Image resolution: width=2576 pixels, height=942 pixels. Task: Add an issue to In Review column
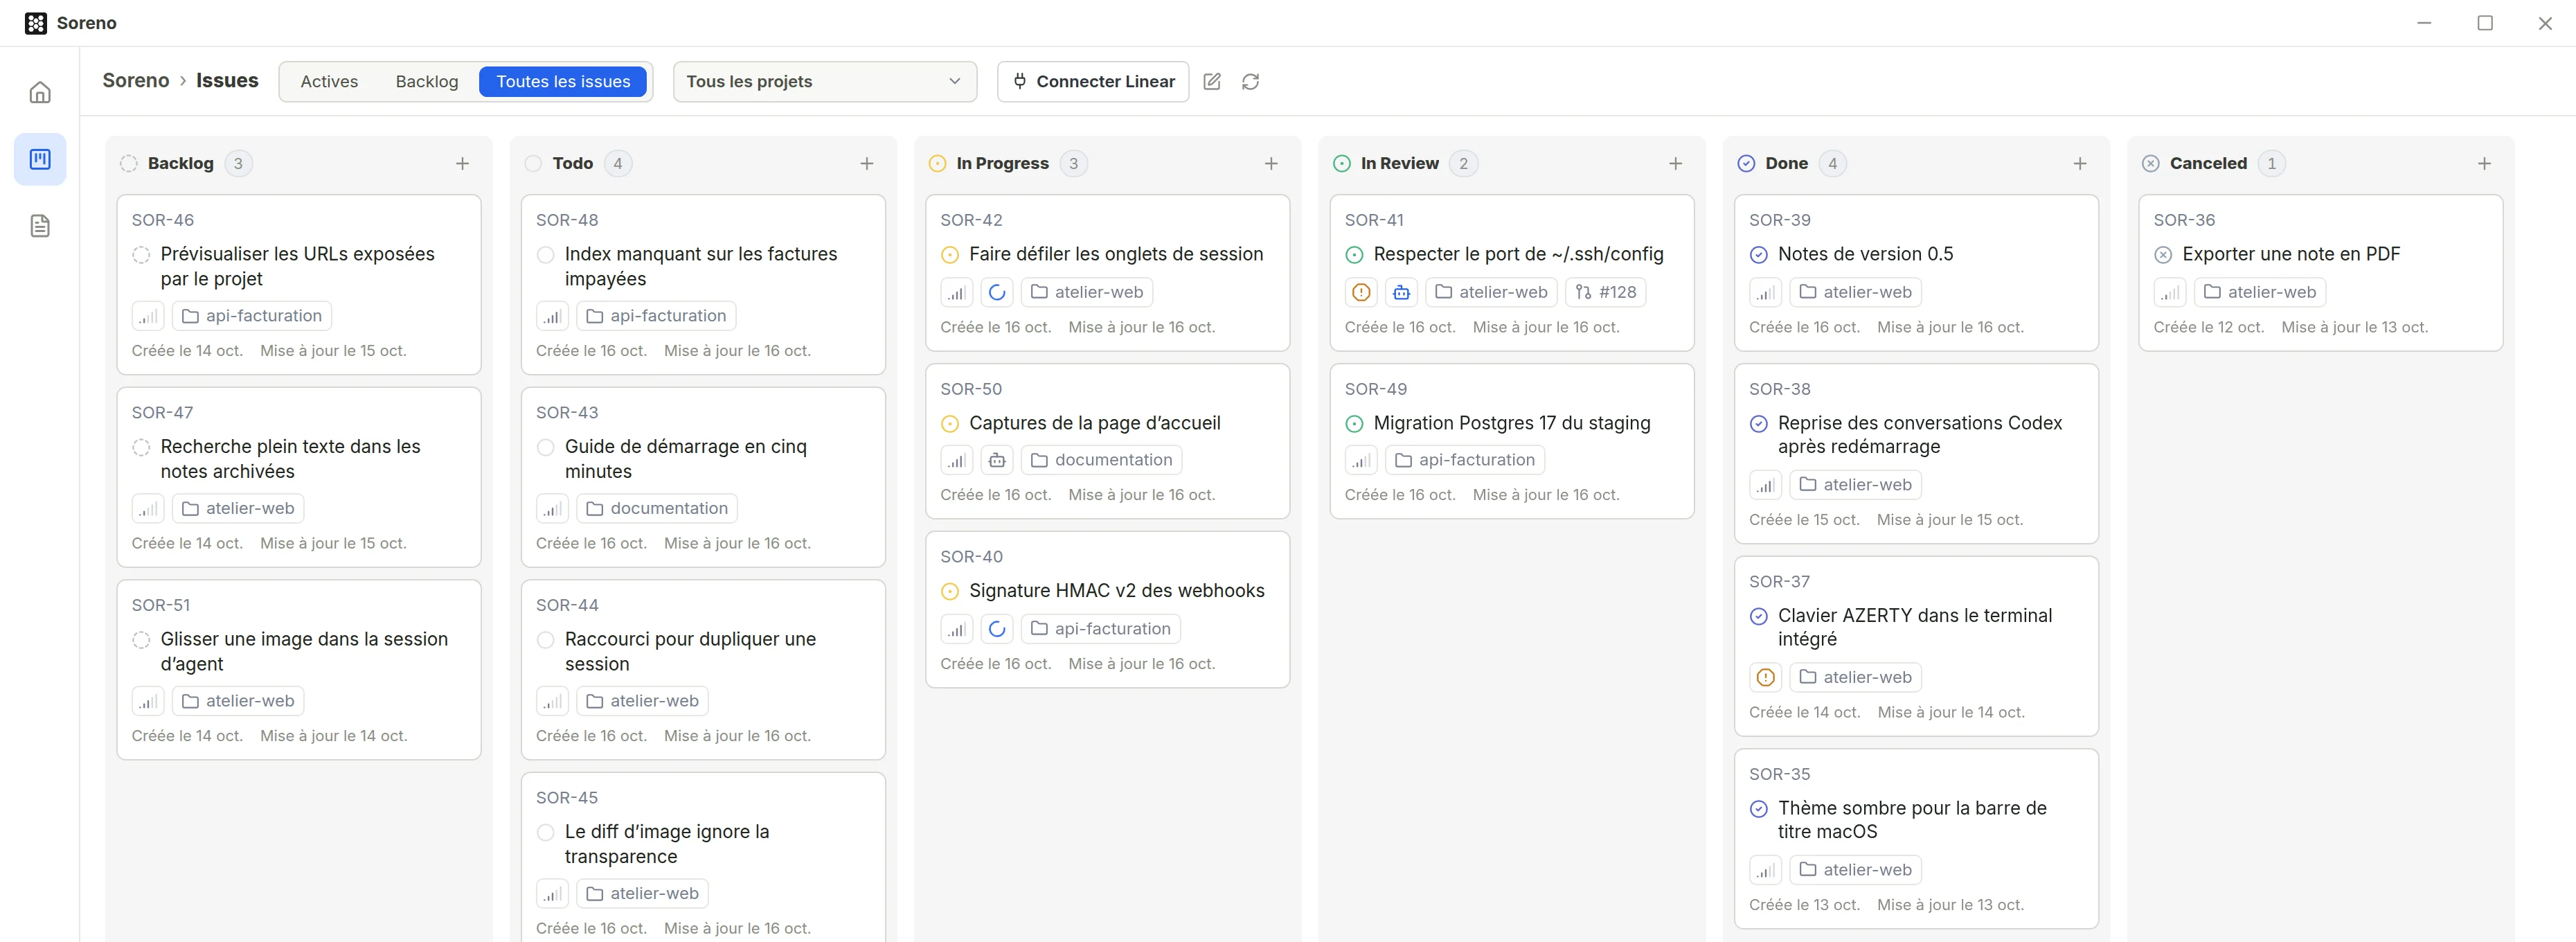point(1676,164)
